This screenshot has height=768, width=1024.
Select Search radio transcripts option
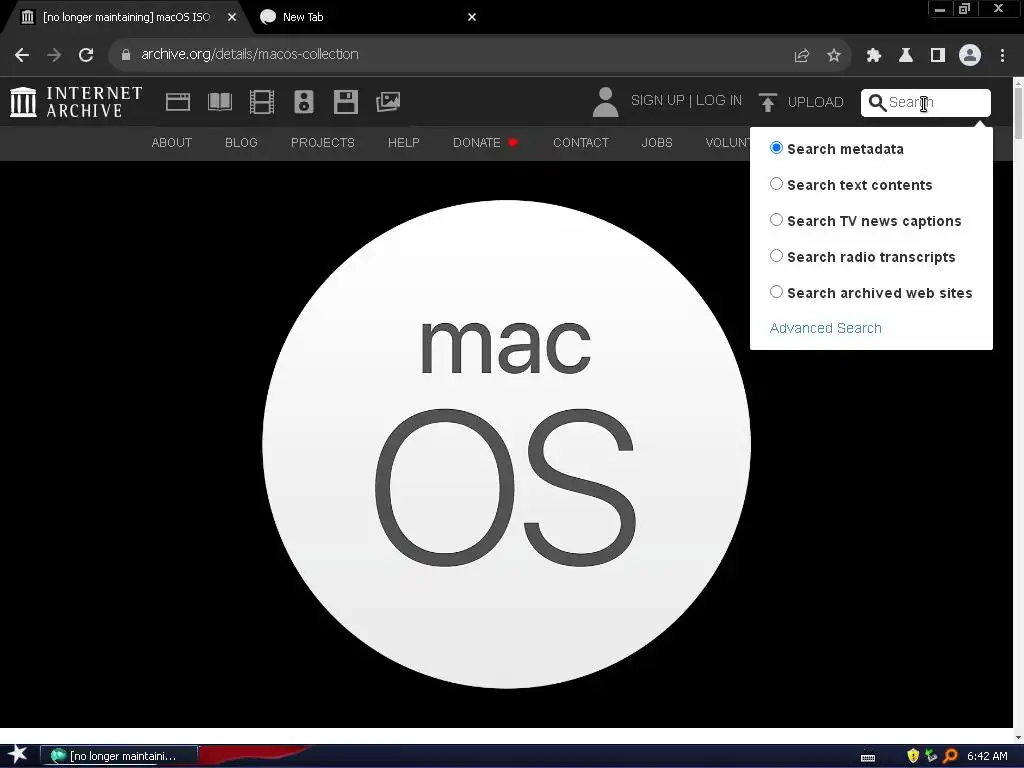pyautogui.click(x=776, y=255)
